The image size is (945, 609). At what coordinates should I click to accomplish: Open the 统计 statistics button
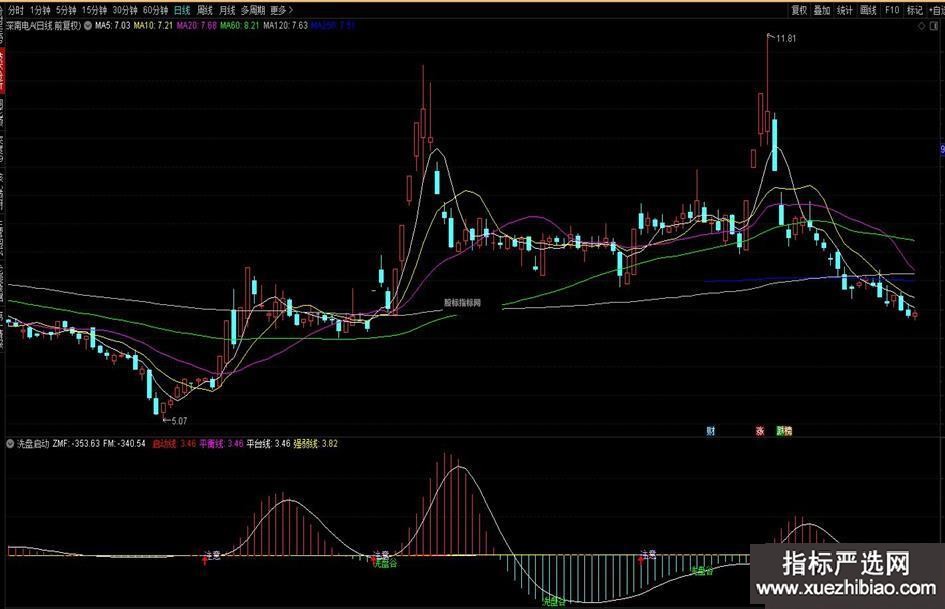tap(845, 10)
